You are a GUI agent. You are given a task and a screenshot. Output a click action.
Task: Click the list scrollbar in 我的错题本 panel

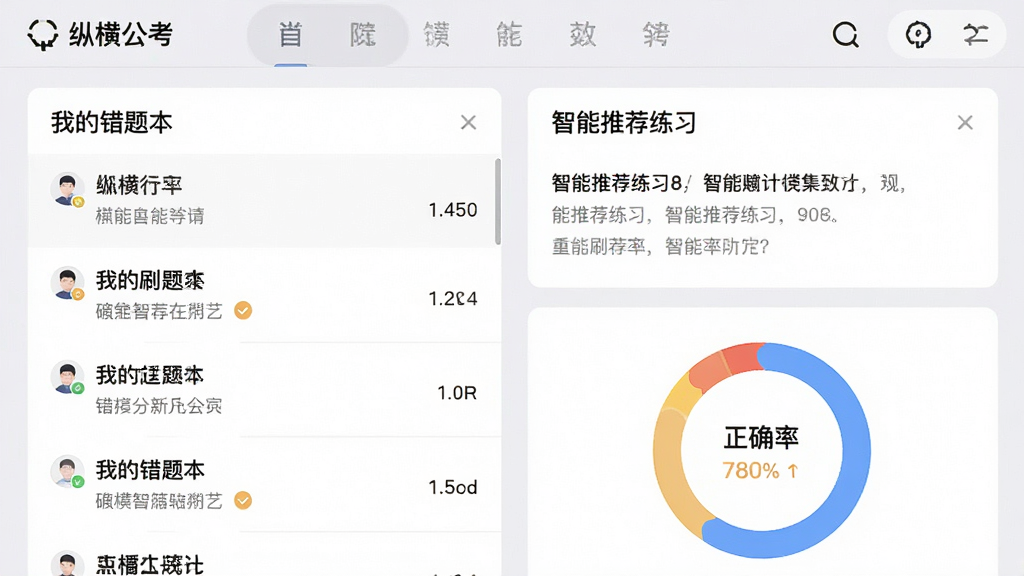coord(498,201)
